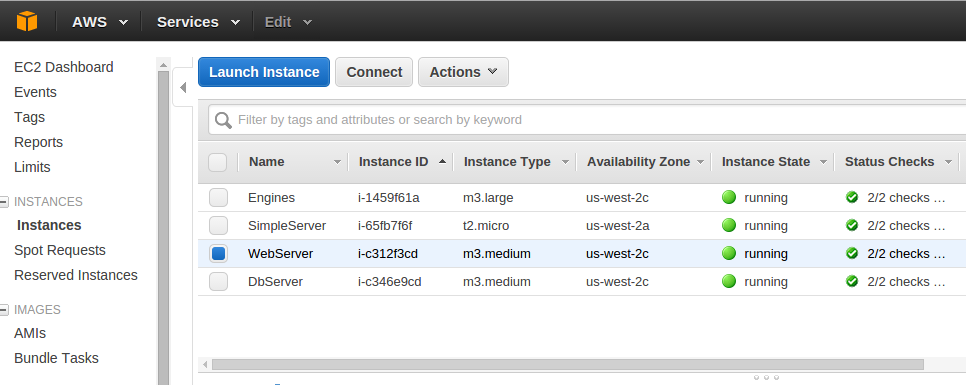Open the Edit menu
The width and height of the screenshot is (966, 385).
click(x=288, y=22)
